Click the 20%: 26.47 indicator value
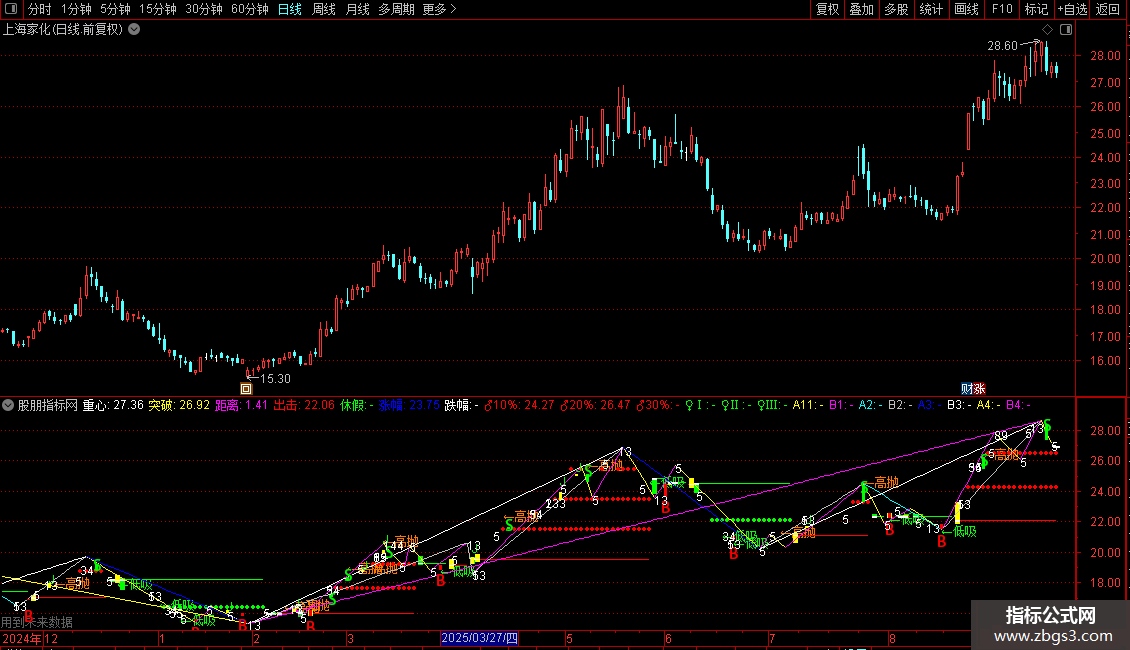This screenshot has width=1130, height=650. click(x=595, y=405)
